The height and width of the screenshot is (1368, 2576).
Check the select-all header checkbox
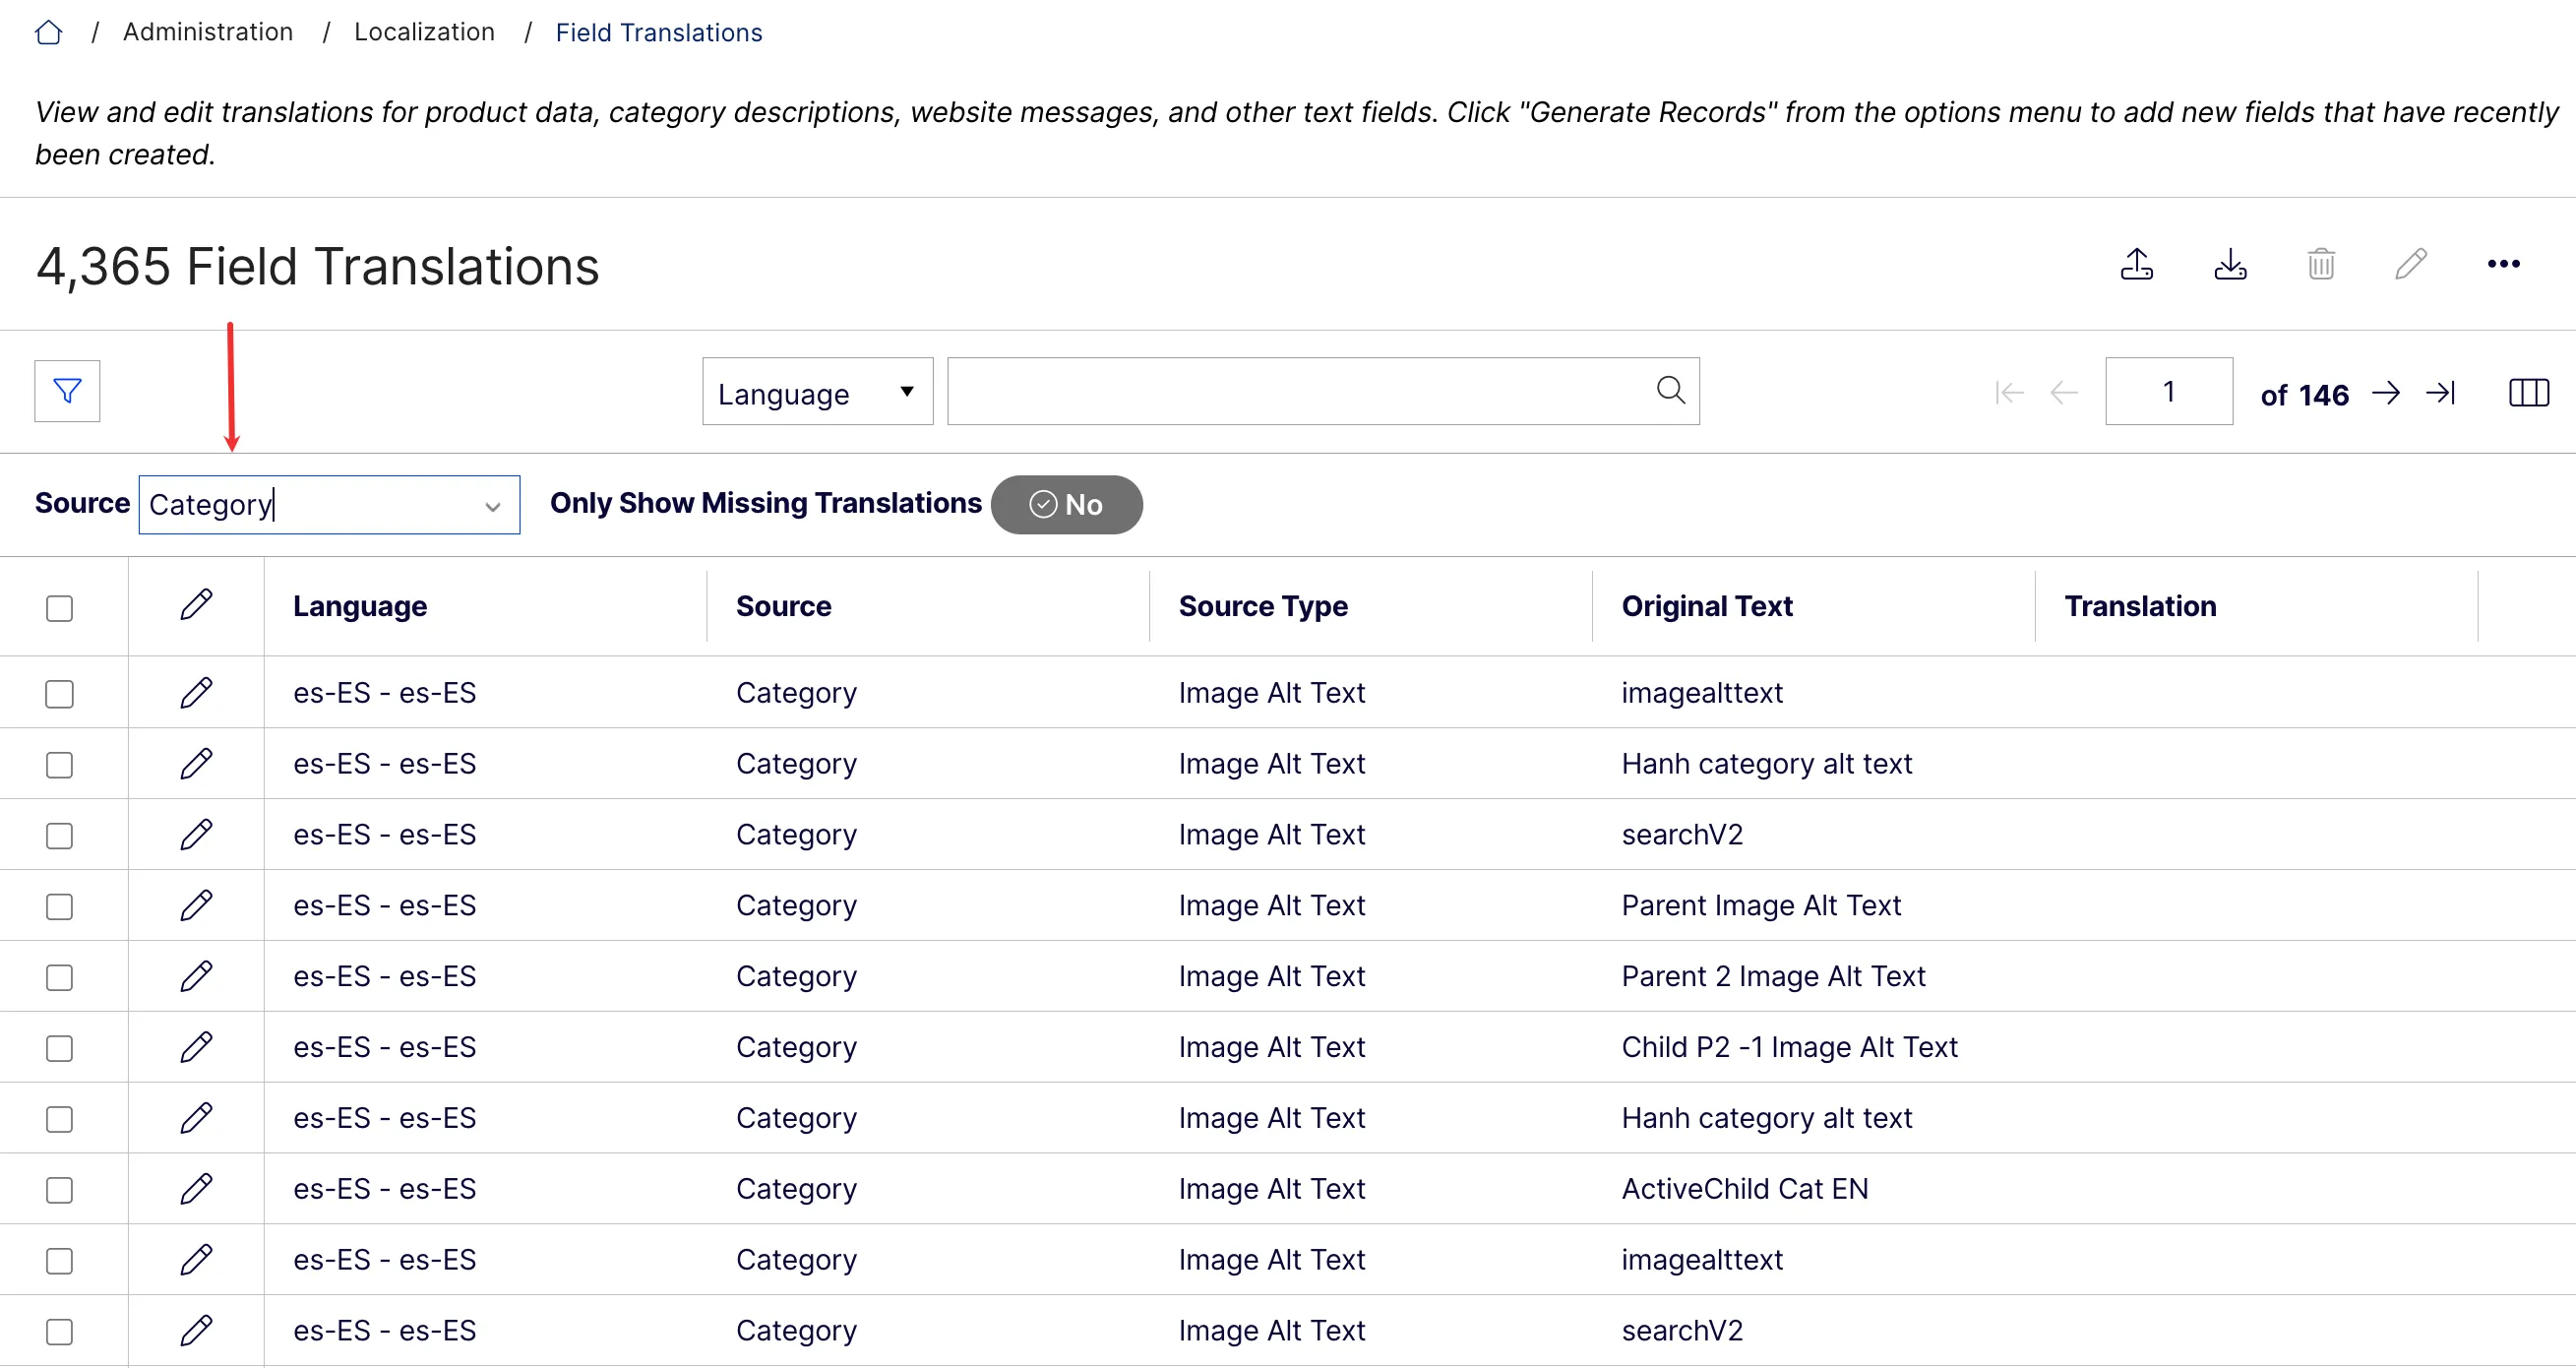60,608
